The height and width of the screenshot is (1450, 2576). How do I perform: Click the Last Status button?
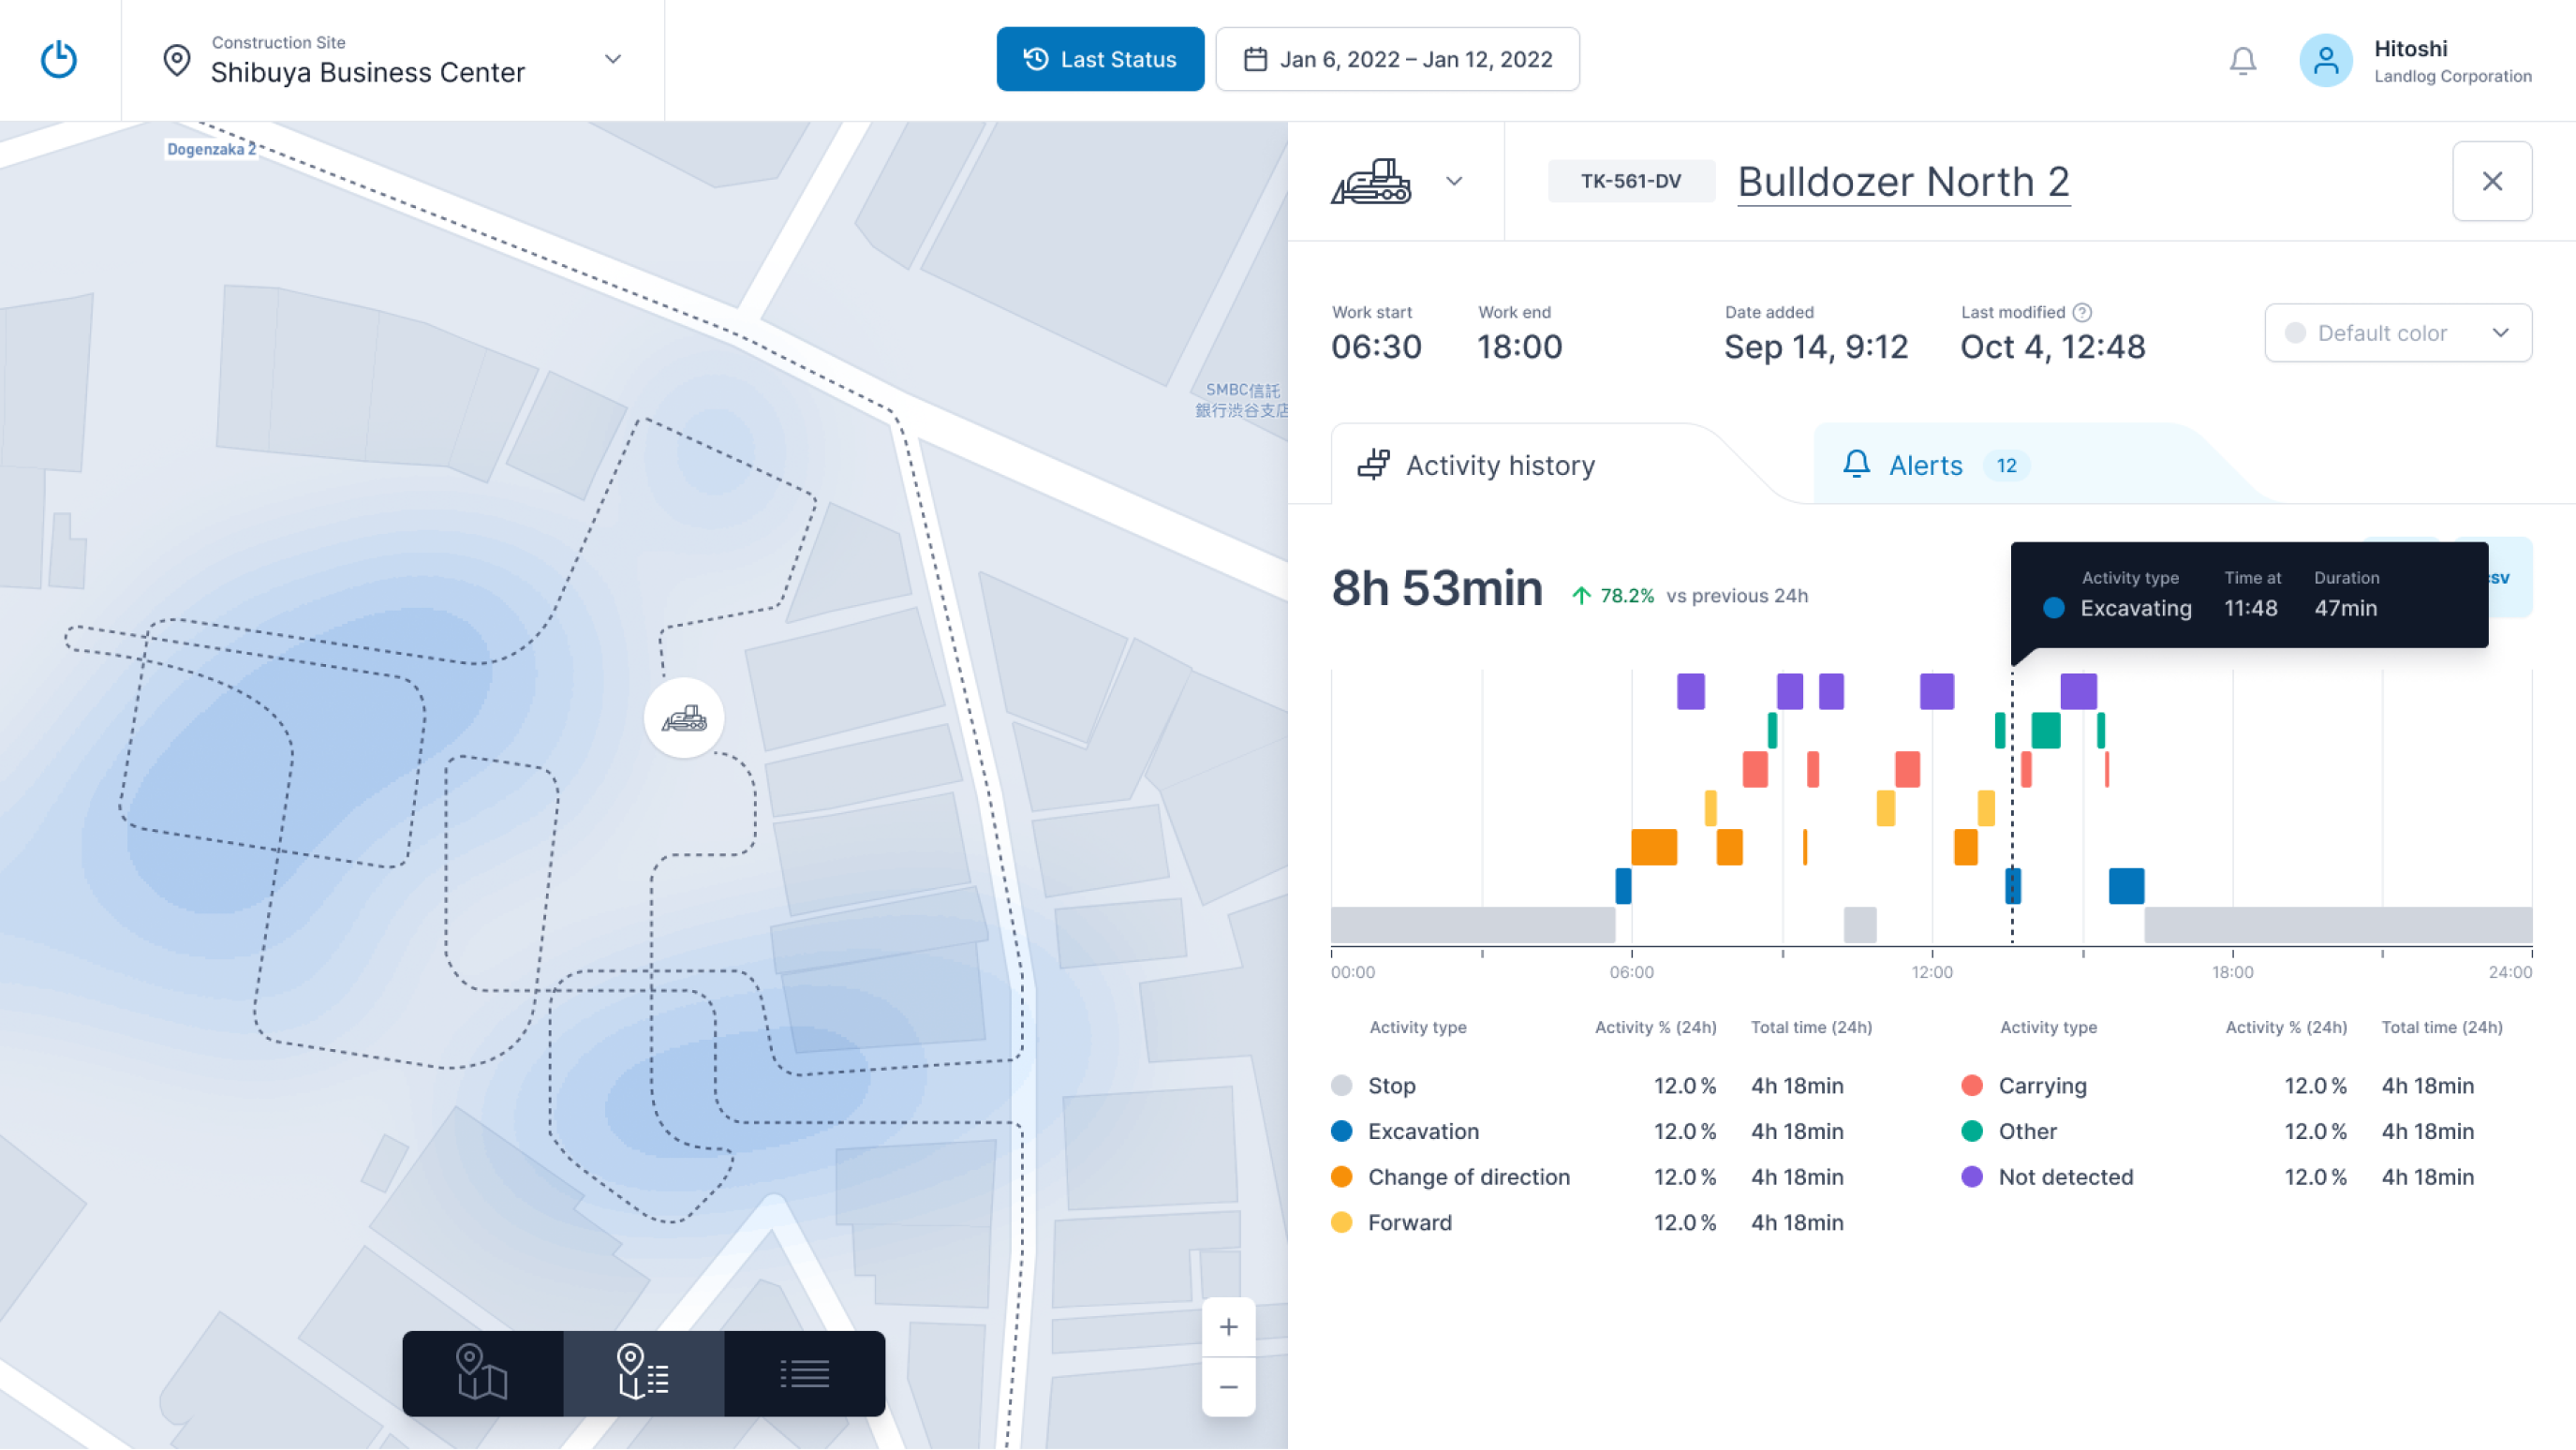(1100, 59)
